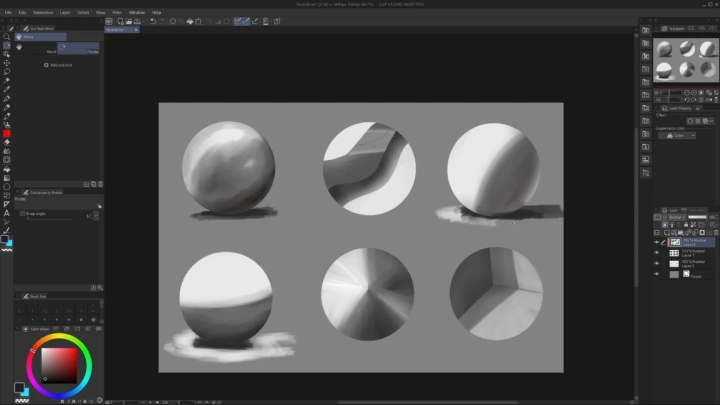Select the Auto select magic wand tool

click(7, 81)
